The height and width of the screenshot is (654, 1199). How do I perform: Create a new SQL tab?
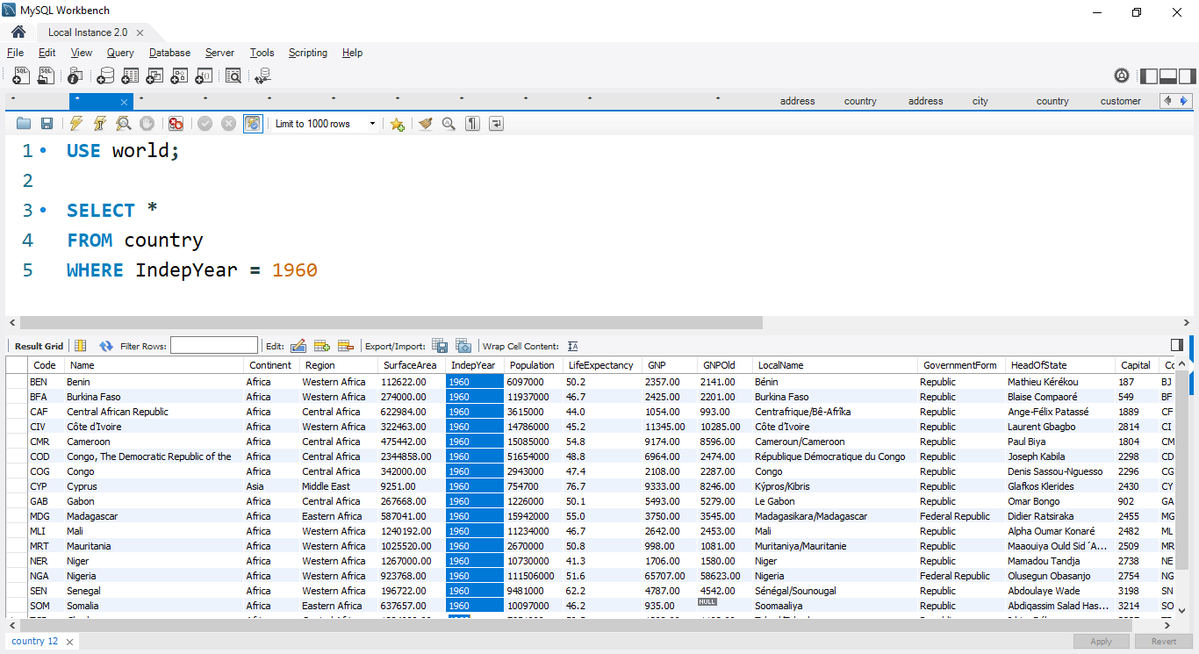pyautogui.click(x=21, y=76)
